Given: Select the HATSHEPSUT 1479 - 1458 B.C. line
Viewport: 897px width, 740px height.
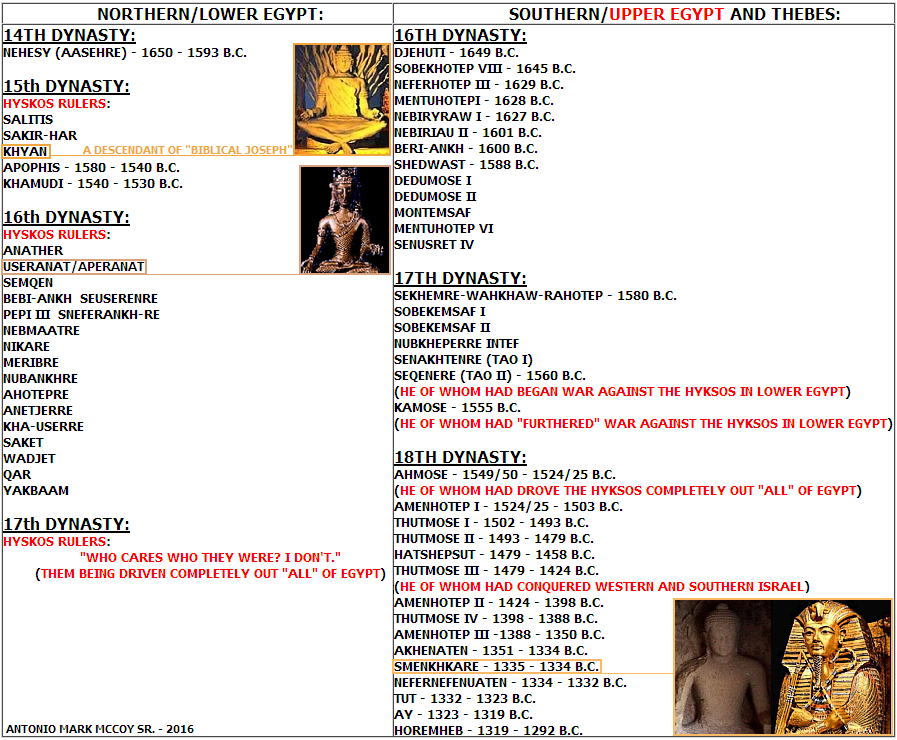Looking at the screenshot, I should [494, 554].
